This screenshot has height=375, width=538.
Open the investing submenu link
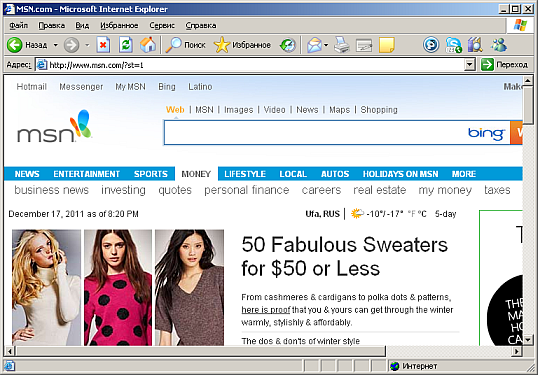click(x=123, y=190)
